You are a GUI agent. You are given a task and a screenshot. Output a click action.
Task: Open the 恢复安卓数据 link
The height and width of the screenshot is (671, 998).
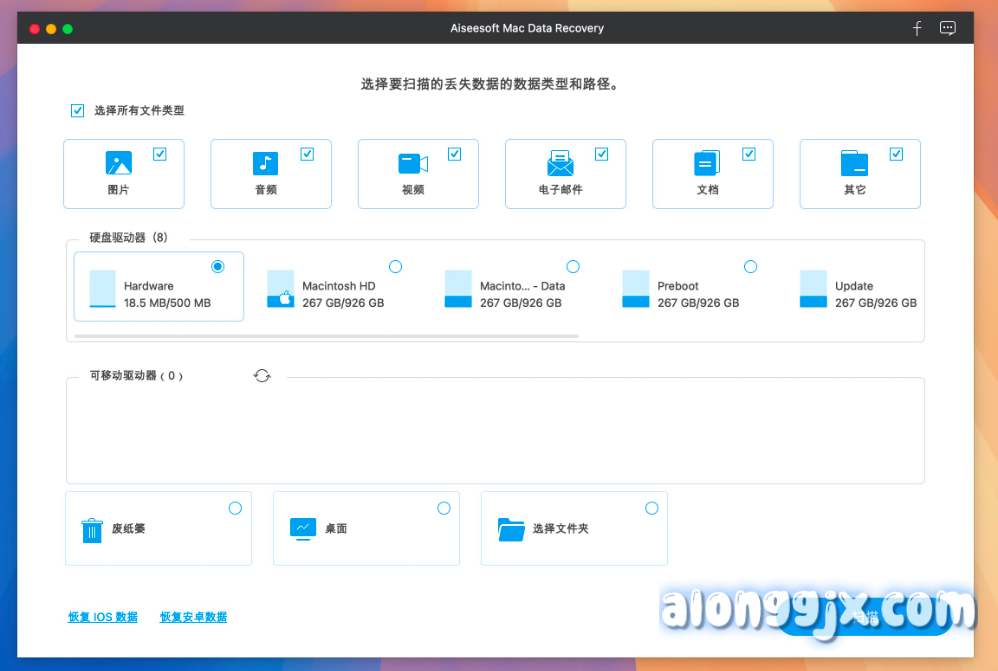point(193,617)
